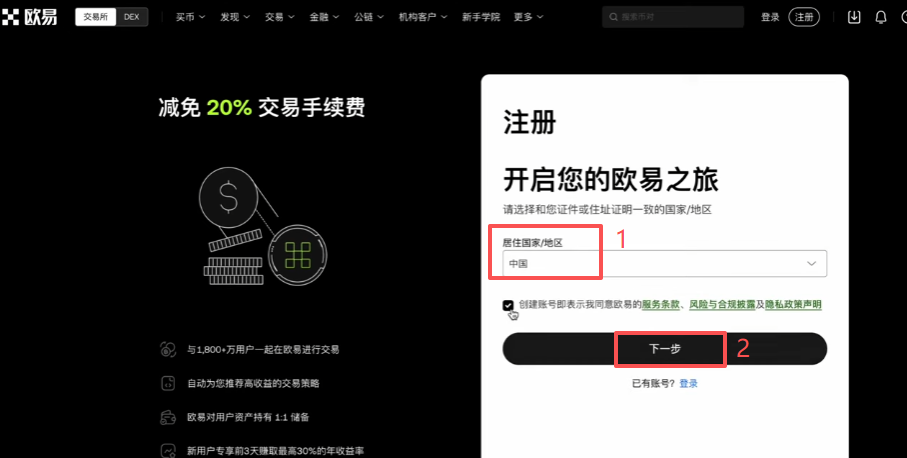
Task: Switch to 交易所 tab
Action: [95, 17]
